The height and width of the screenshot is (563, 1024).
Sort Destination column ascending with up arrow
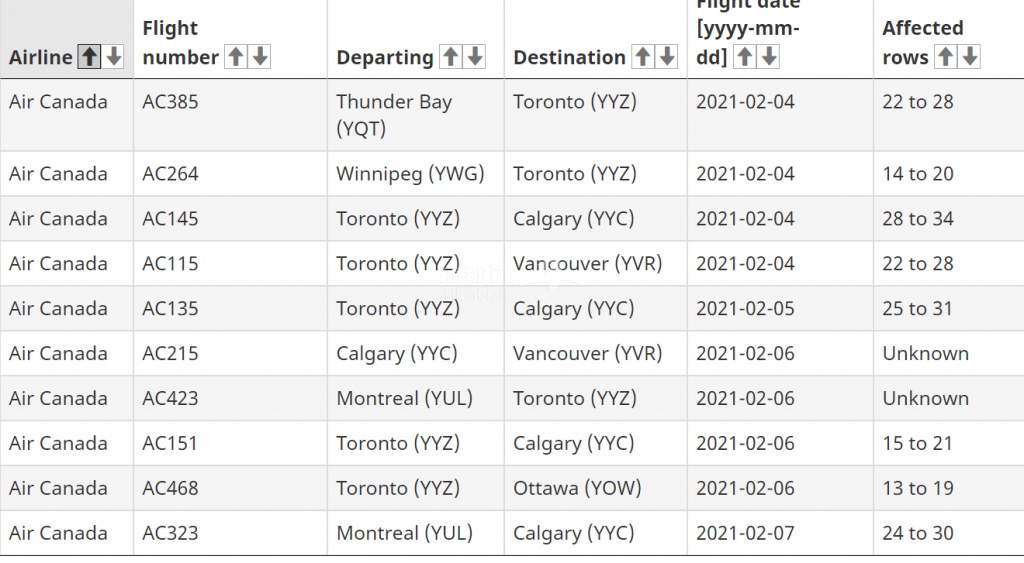coord(643,57)
